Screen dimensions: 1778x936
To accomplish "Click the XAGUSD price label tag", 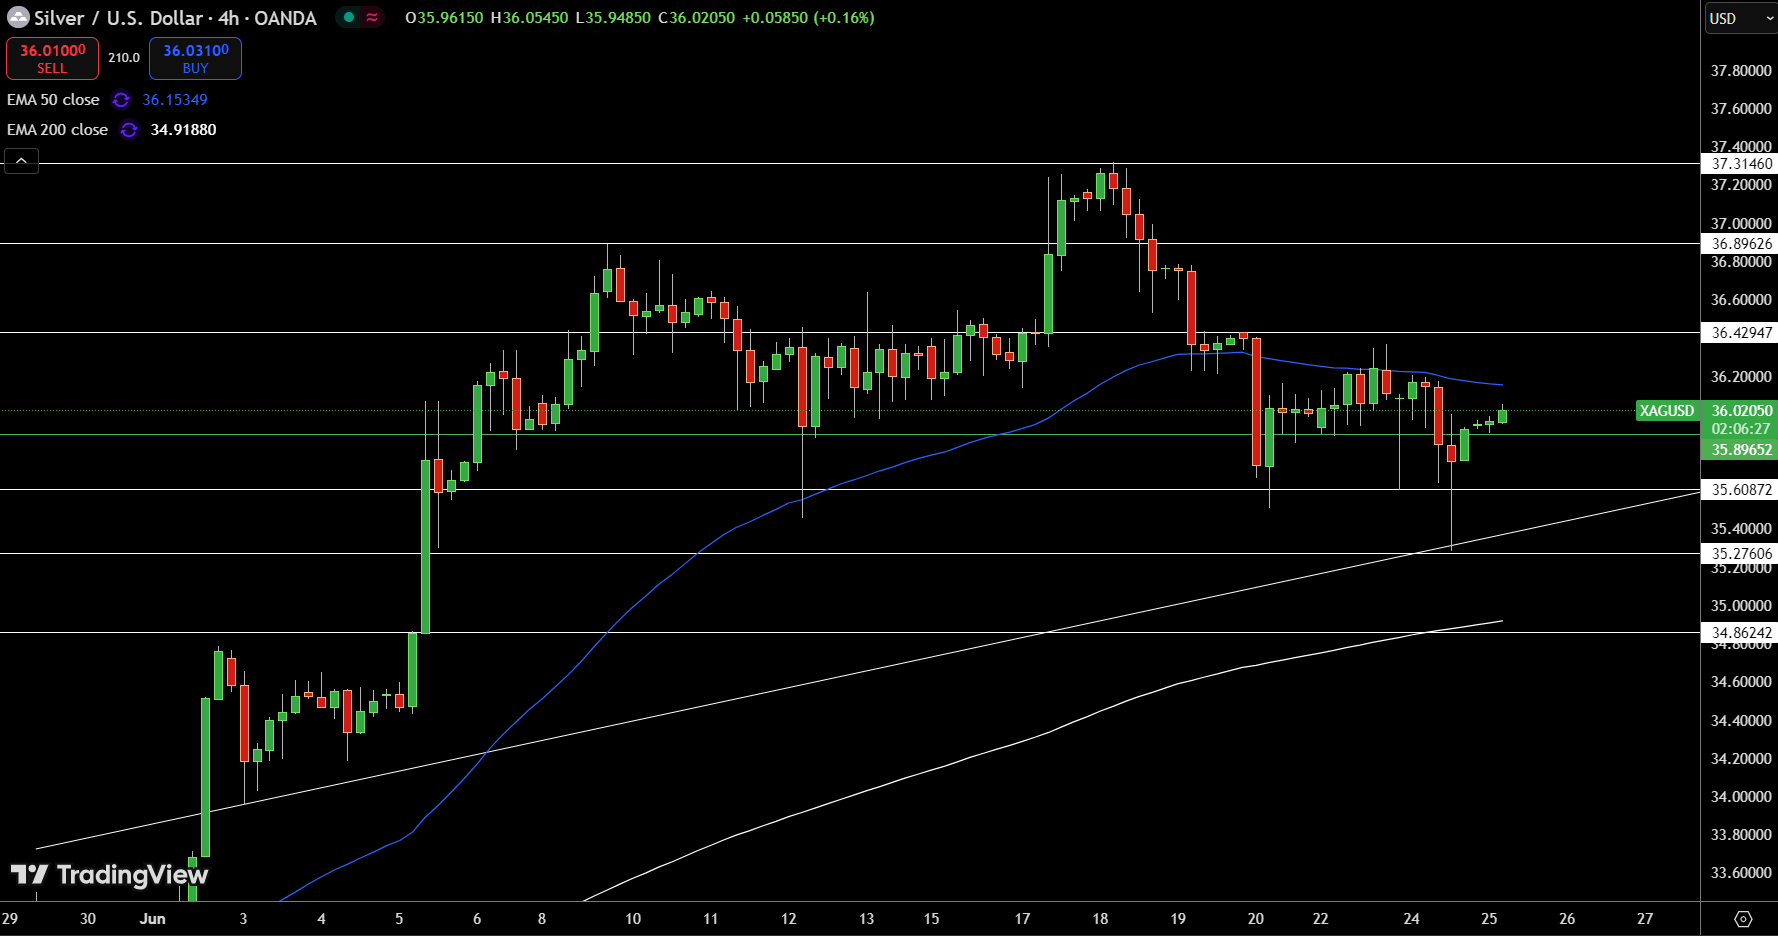I will click(1667, 410).
